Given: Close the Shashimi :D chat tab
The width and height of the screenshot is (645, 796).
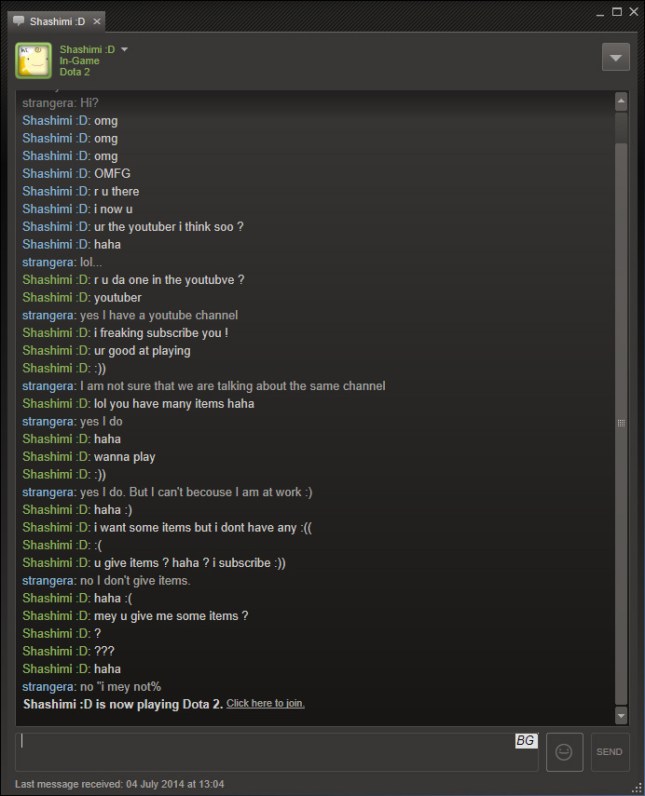Looking at the screenshot, I should coord(96,21).
